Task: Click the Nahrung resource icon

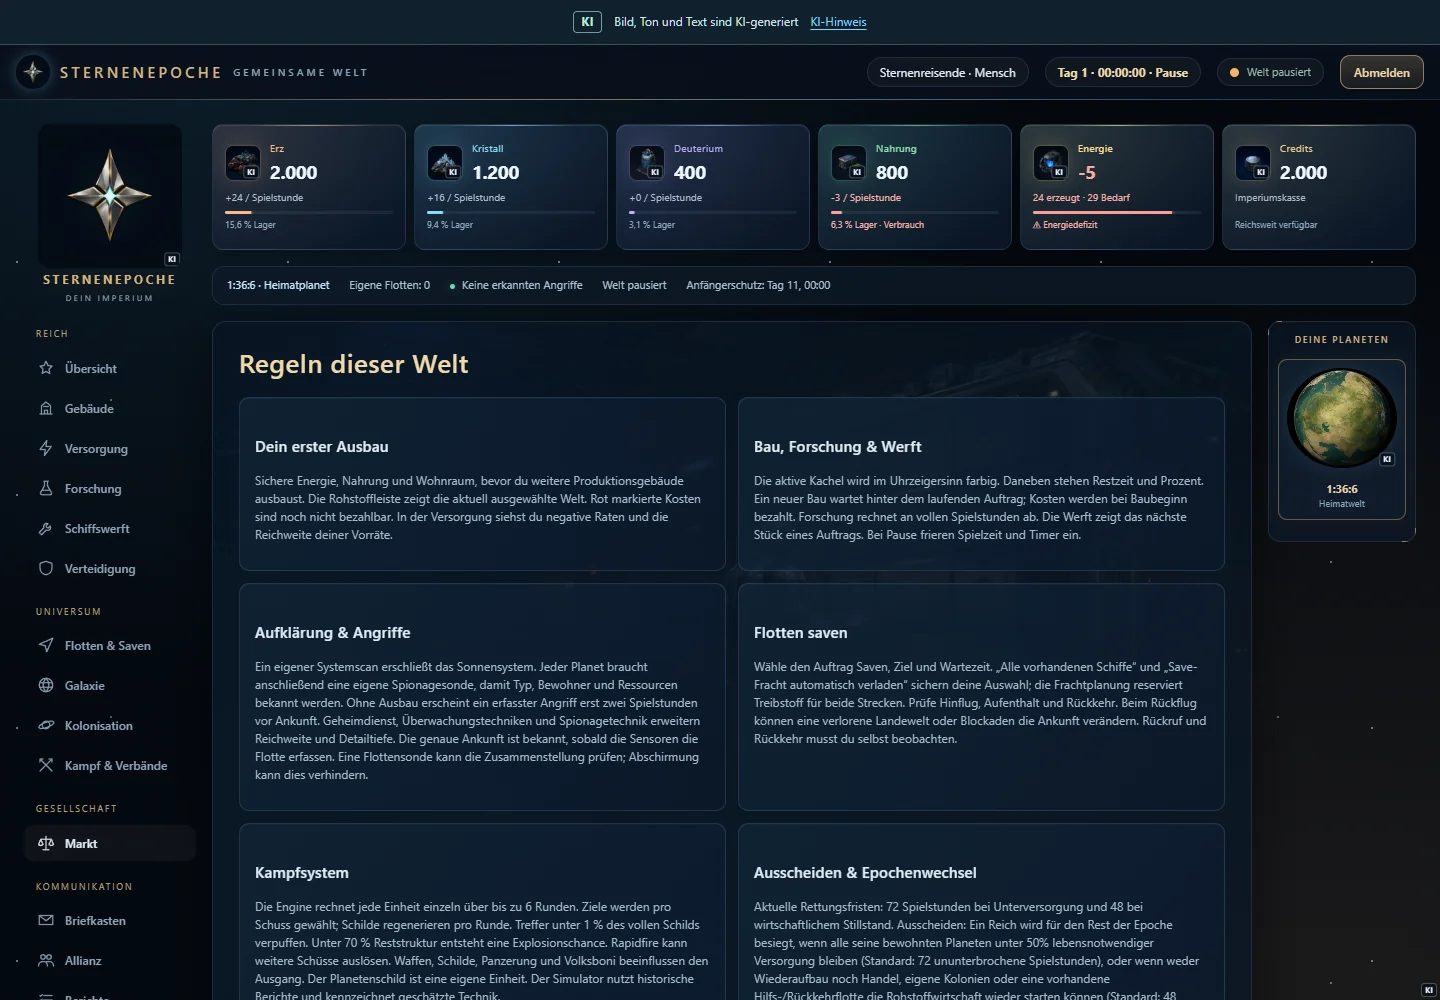Action: click(x=849, y=163)
